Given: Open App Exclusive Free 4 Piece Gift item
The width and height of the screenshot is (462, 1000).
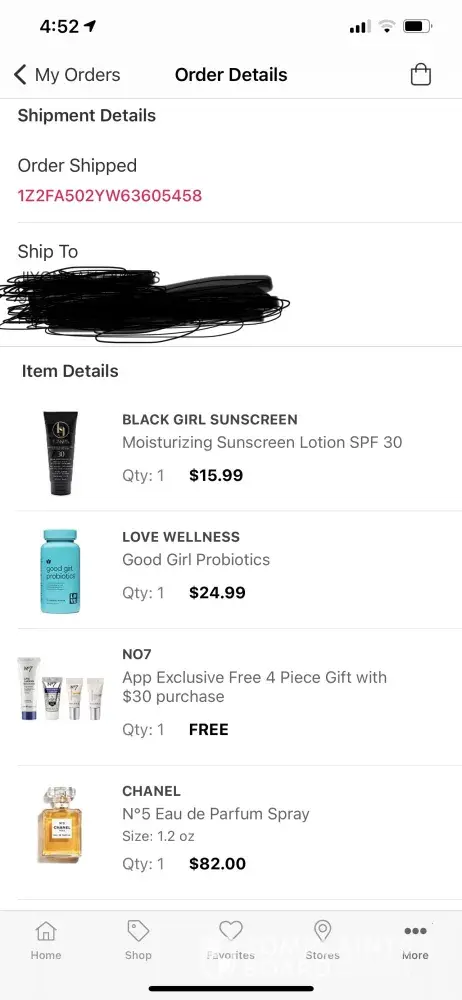Looking at the screenshot, I should (x=255, y=687).
